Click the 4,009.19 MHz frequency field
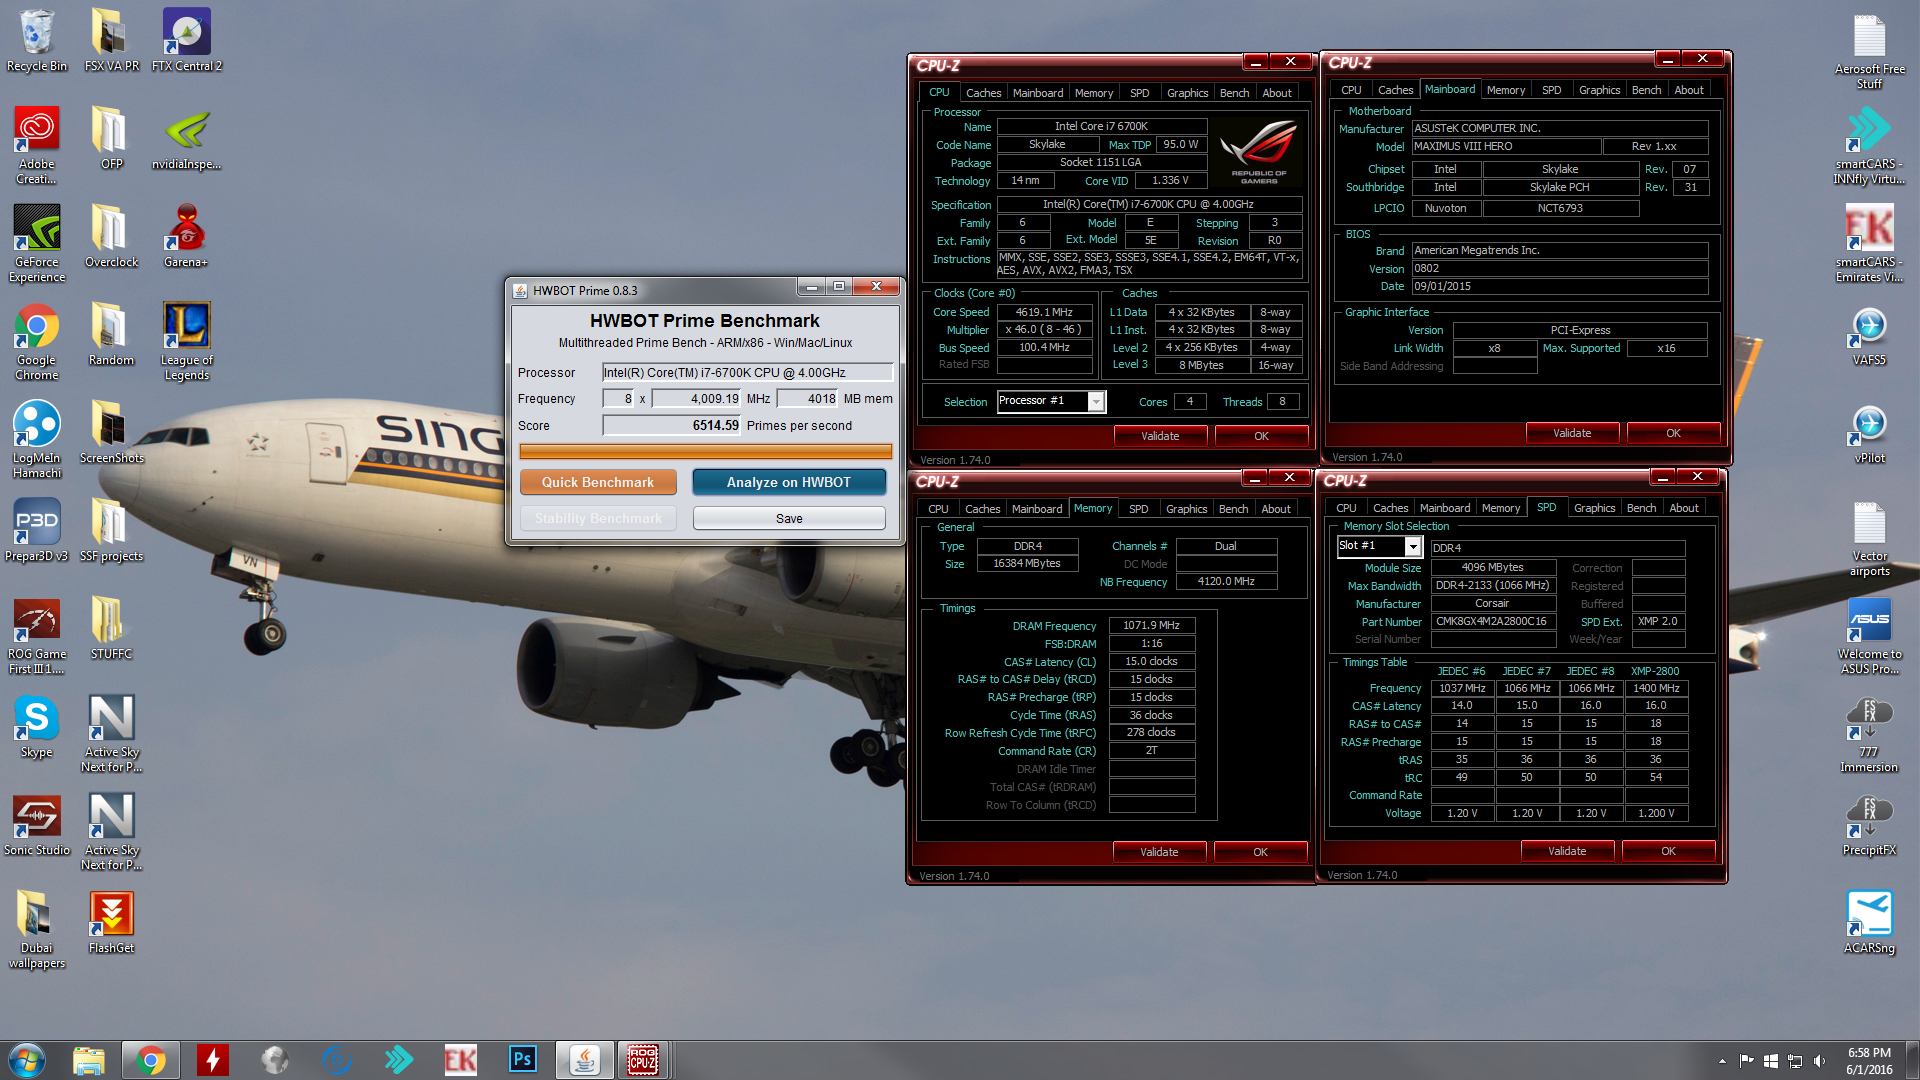The width and height of the screenshot is (1920, 1080). [x=696, y=398]
